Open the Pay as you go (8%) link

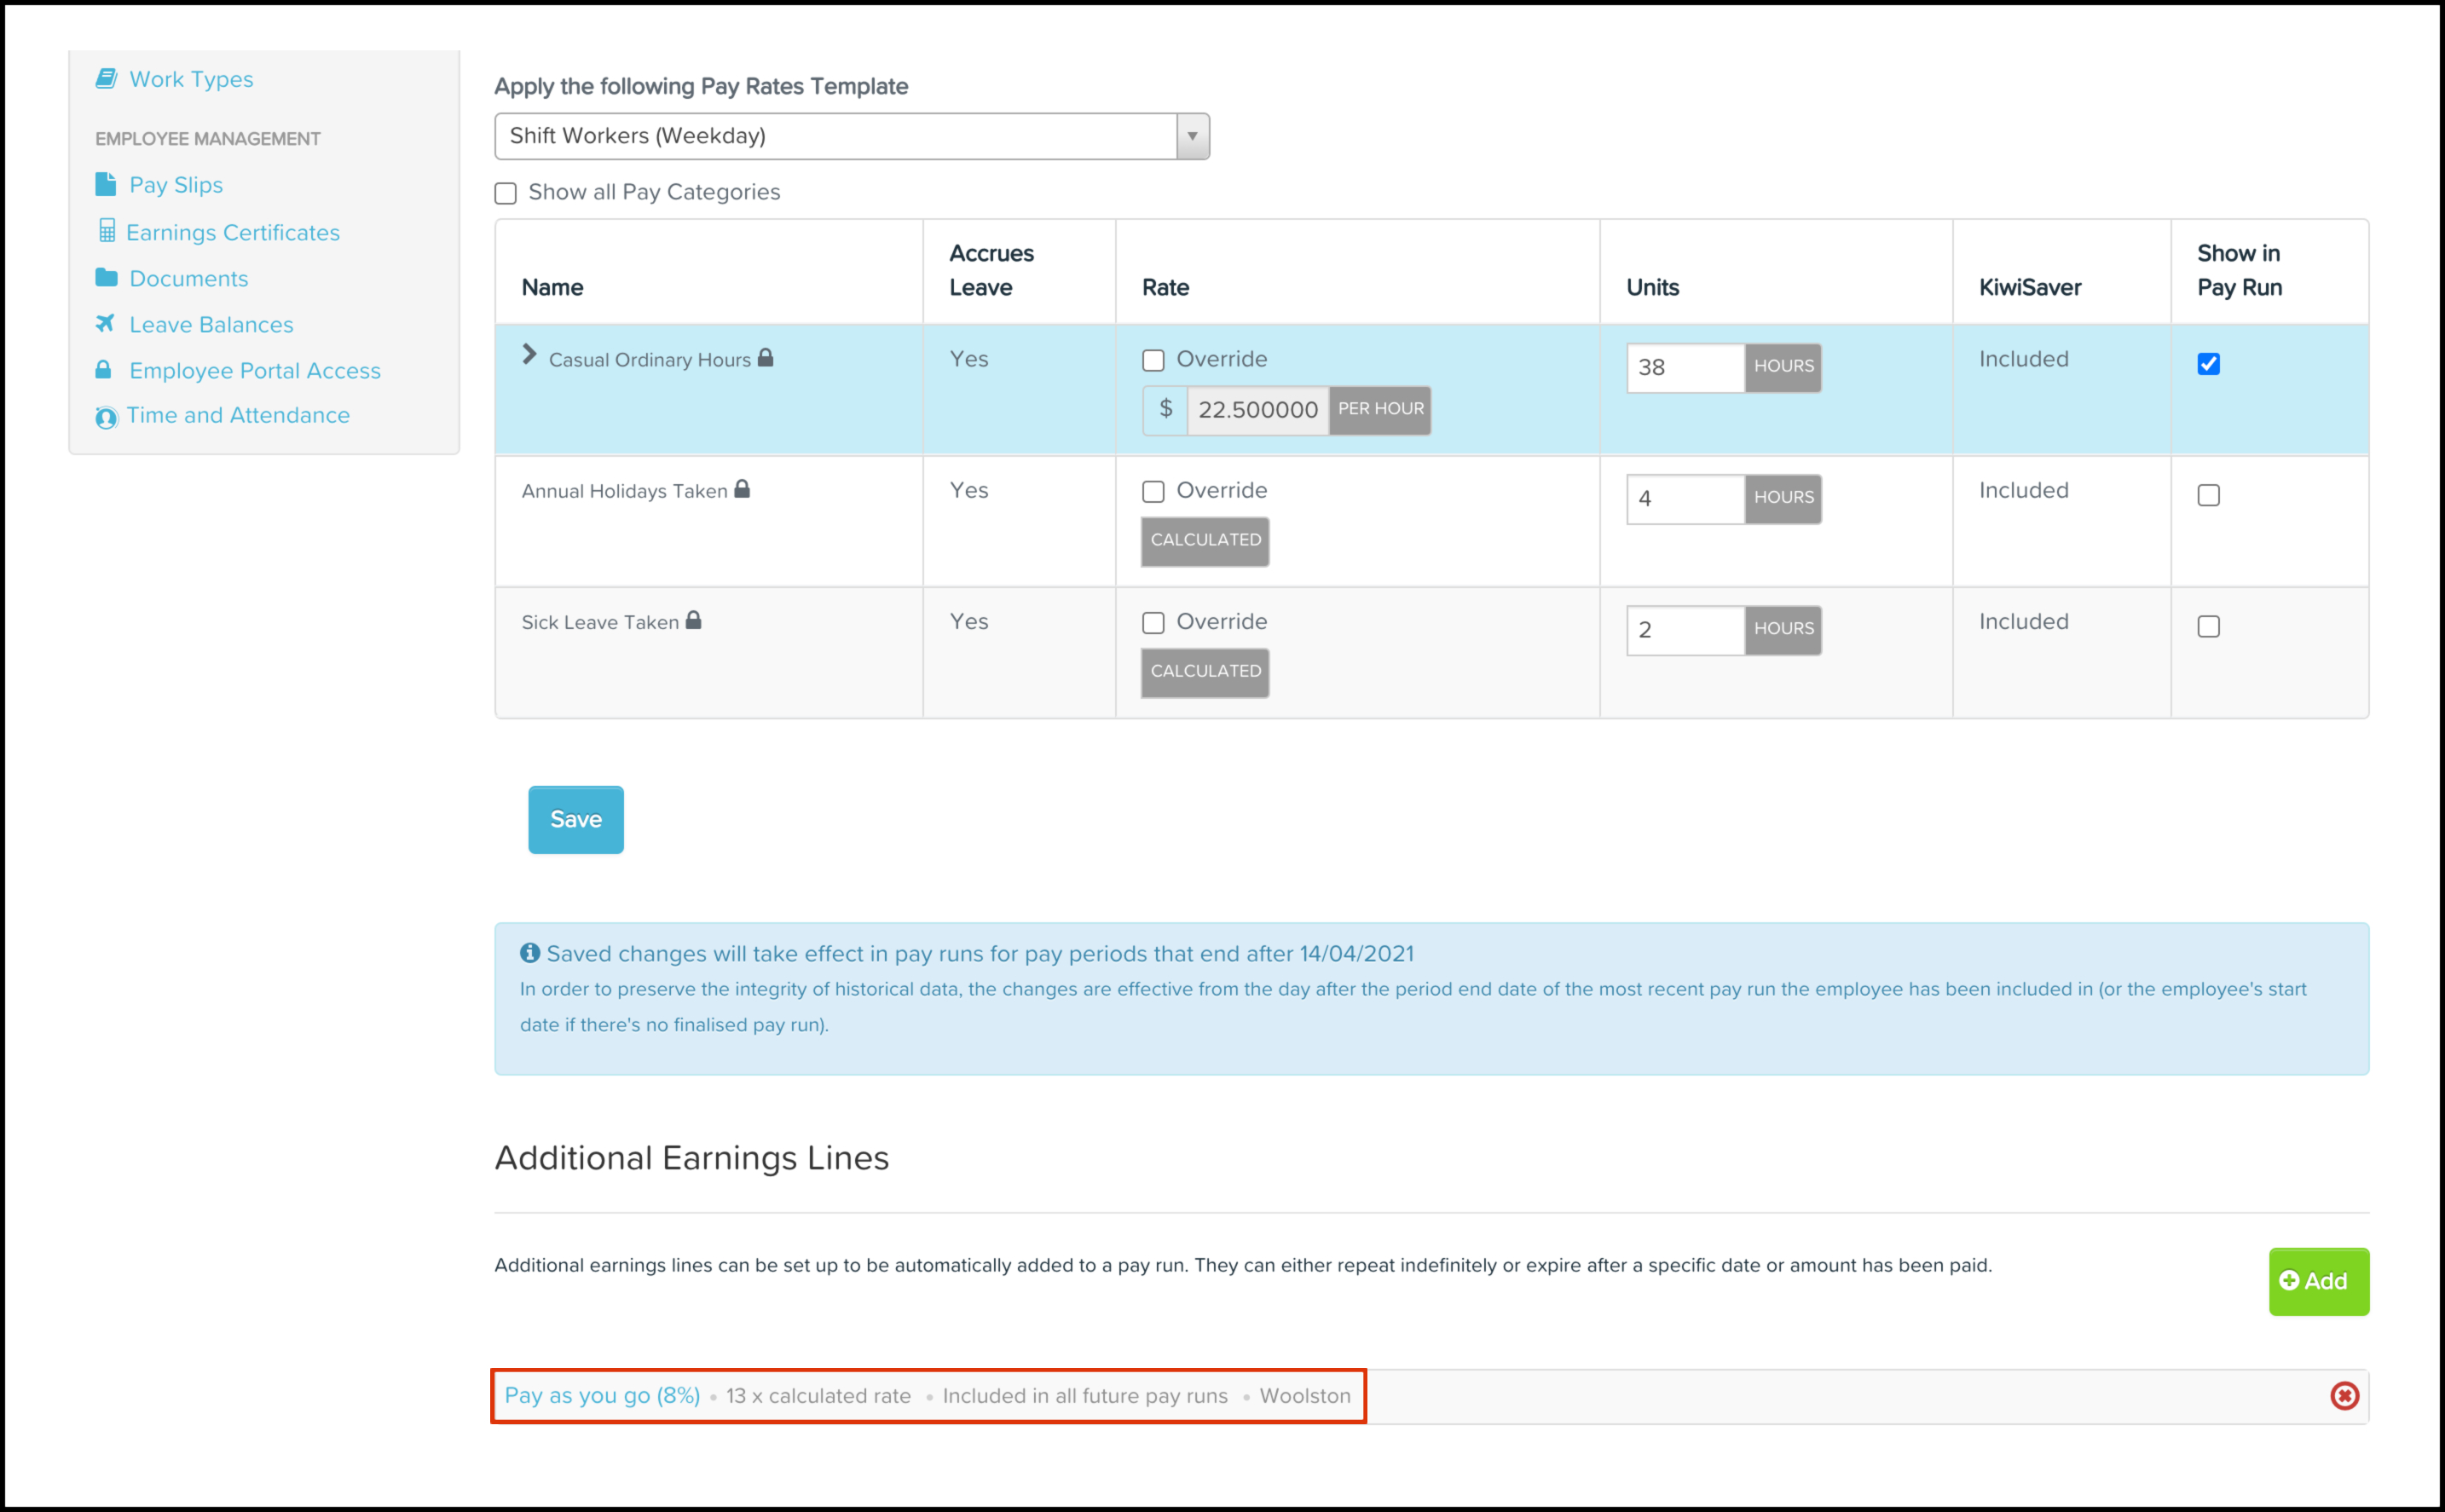click(x=602, y=1395)
